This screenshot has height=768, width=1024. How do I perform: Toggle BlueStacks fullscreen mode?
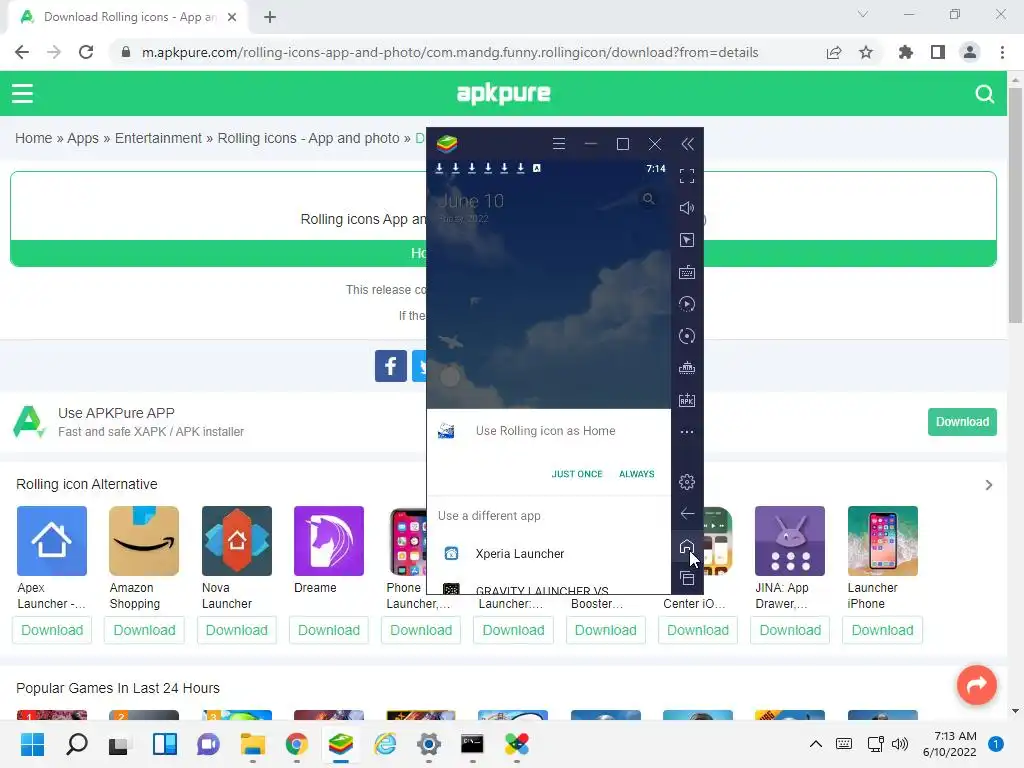click(x=686, y=176)
